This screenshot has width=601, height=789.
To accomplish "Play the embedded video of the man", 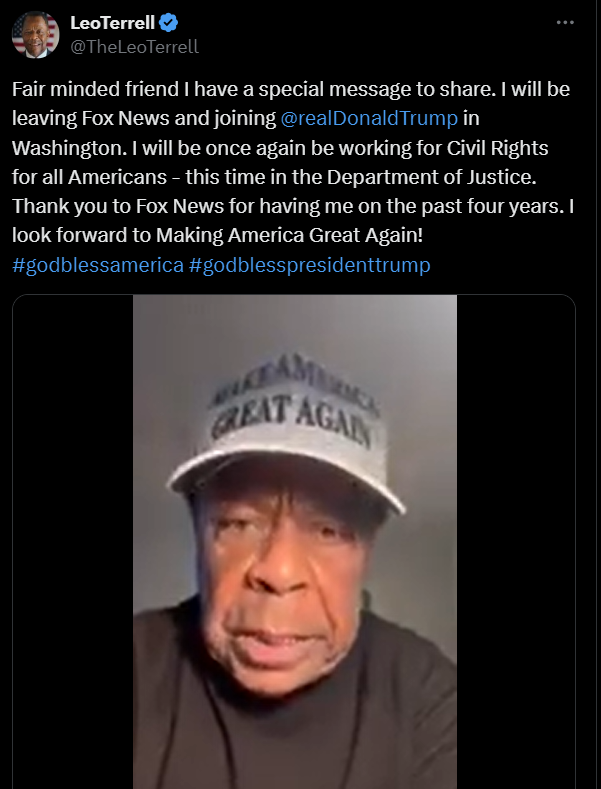I will (x=294, y=541).
